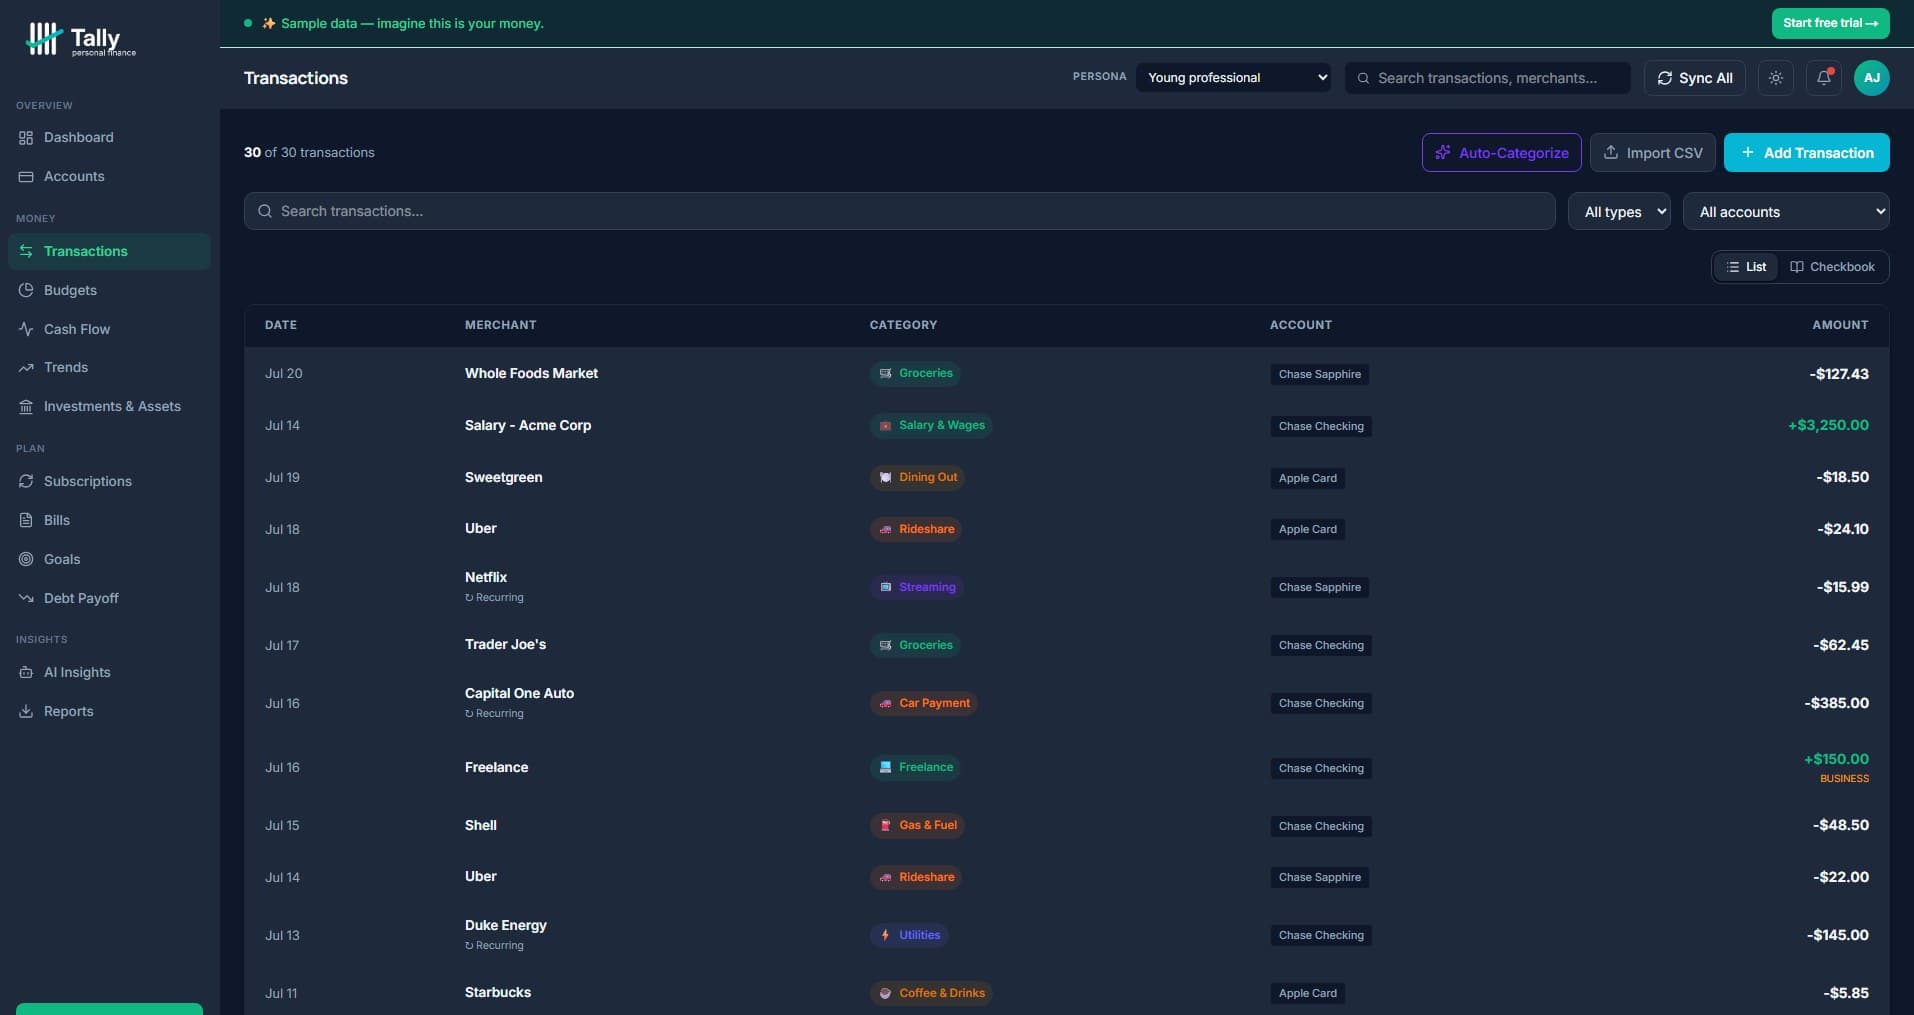1914x1015 pixels.
Task: Click the Sync All button
Action: 1694,78
